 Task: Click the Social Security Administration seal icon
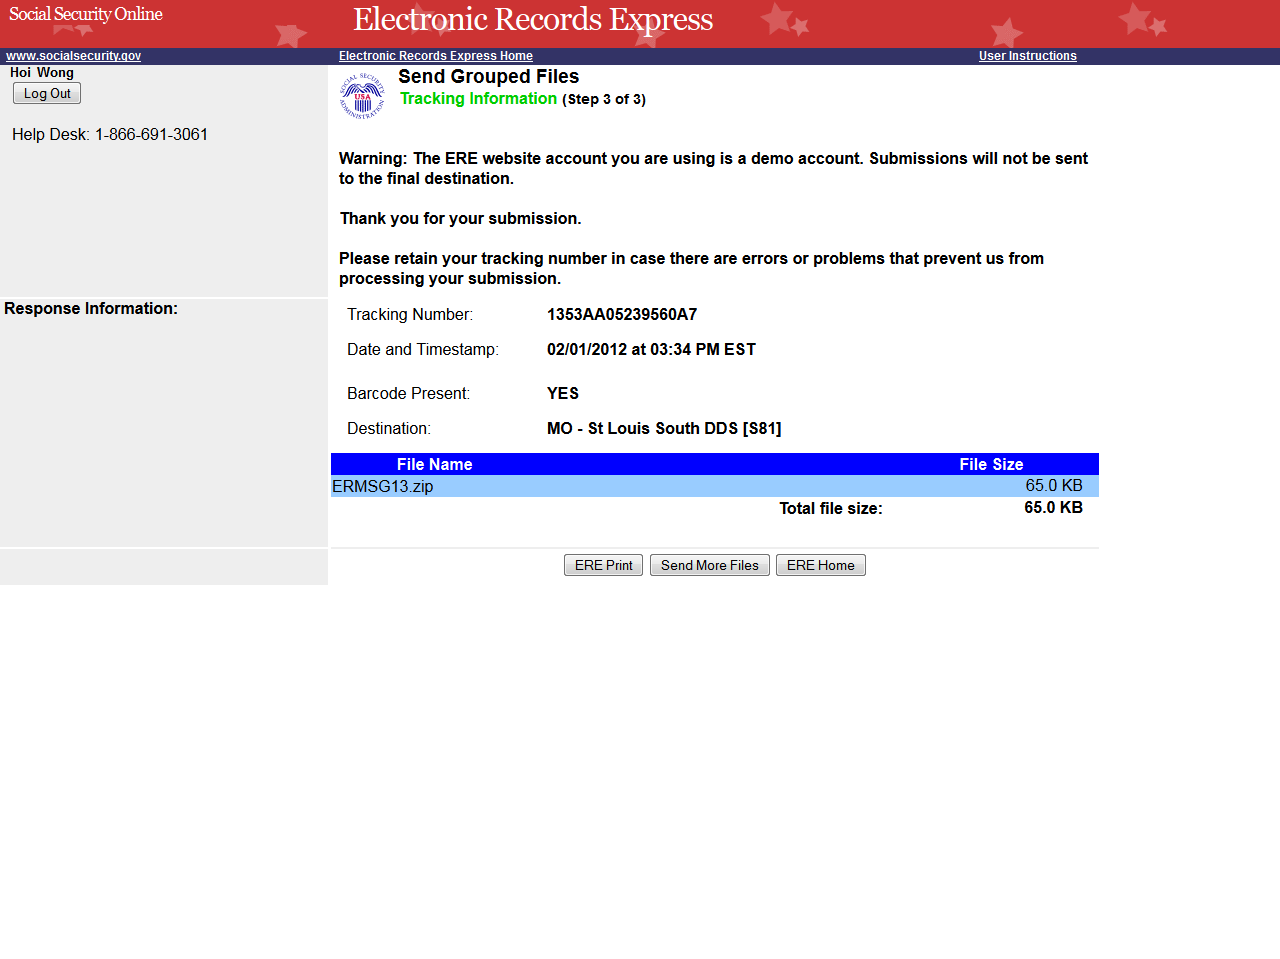click(362, 97)
